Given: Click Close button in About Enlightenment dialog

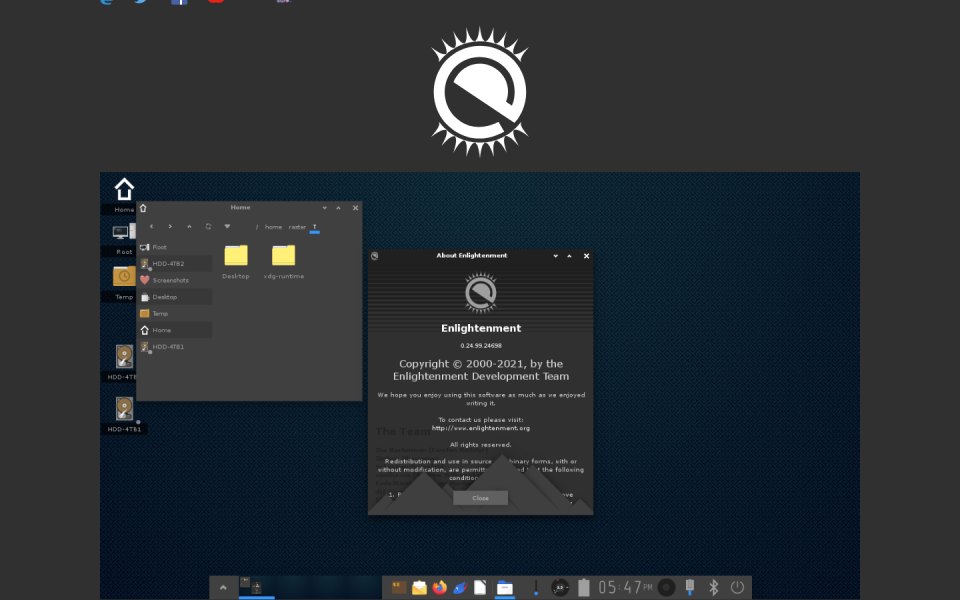Looking at the screenshot, I should click(x=481, y=498).
